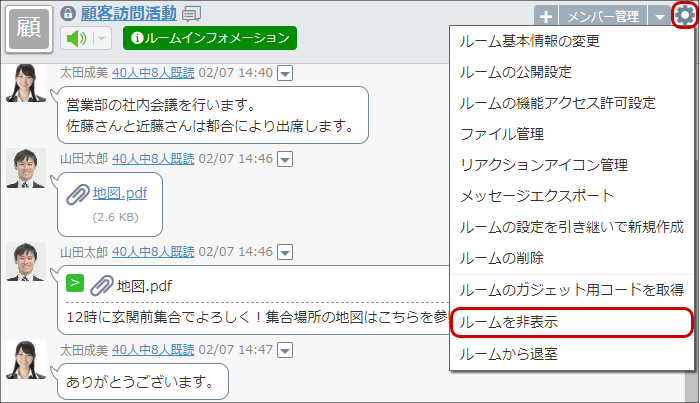The image size is (700, 403).
Task: Choose ルームの機能アクセス許可設定
Action: (x=572, y=103)
